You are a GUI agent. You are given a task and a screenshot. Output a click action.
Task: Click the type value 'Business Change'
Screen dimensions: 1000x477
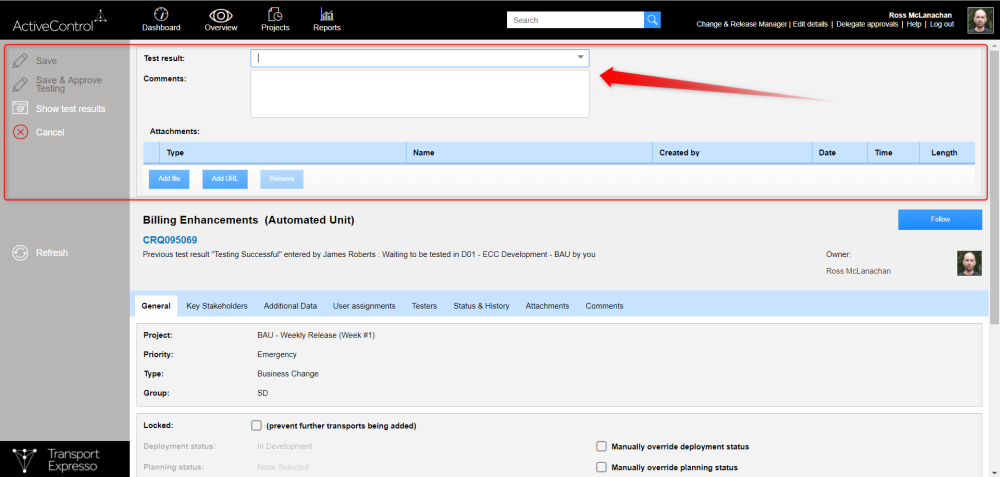point(288,374)
